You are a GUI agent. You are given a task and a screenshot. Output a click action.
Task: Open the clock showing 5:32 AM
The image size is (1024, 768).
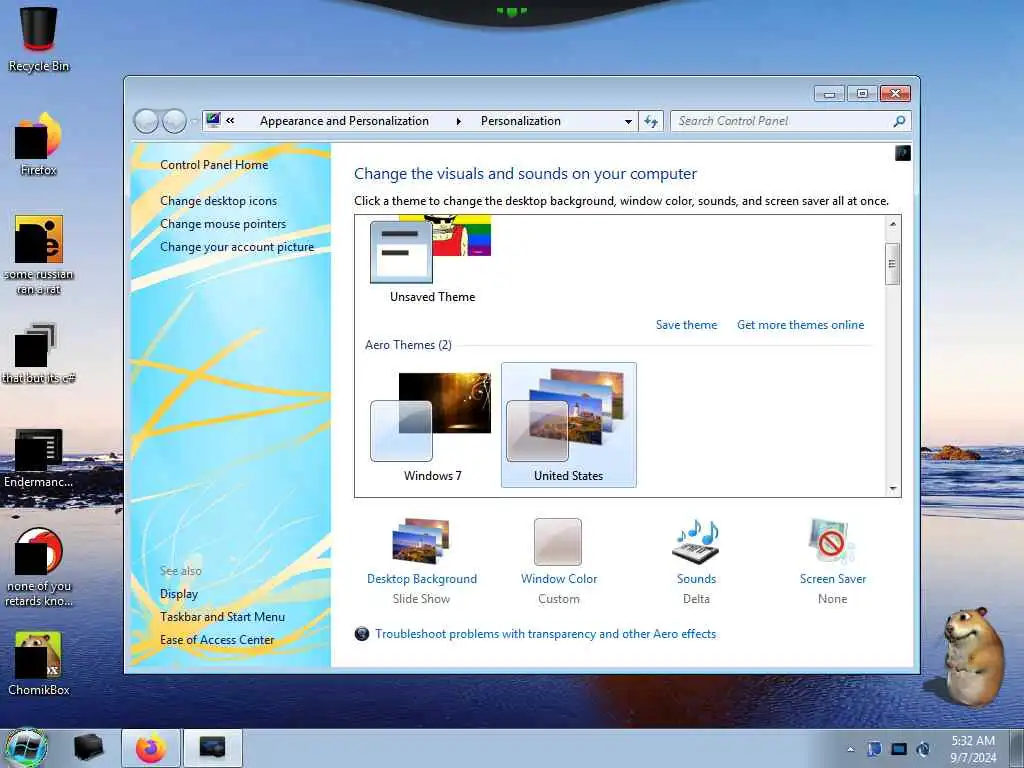click(973, 748)
